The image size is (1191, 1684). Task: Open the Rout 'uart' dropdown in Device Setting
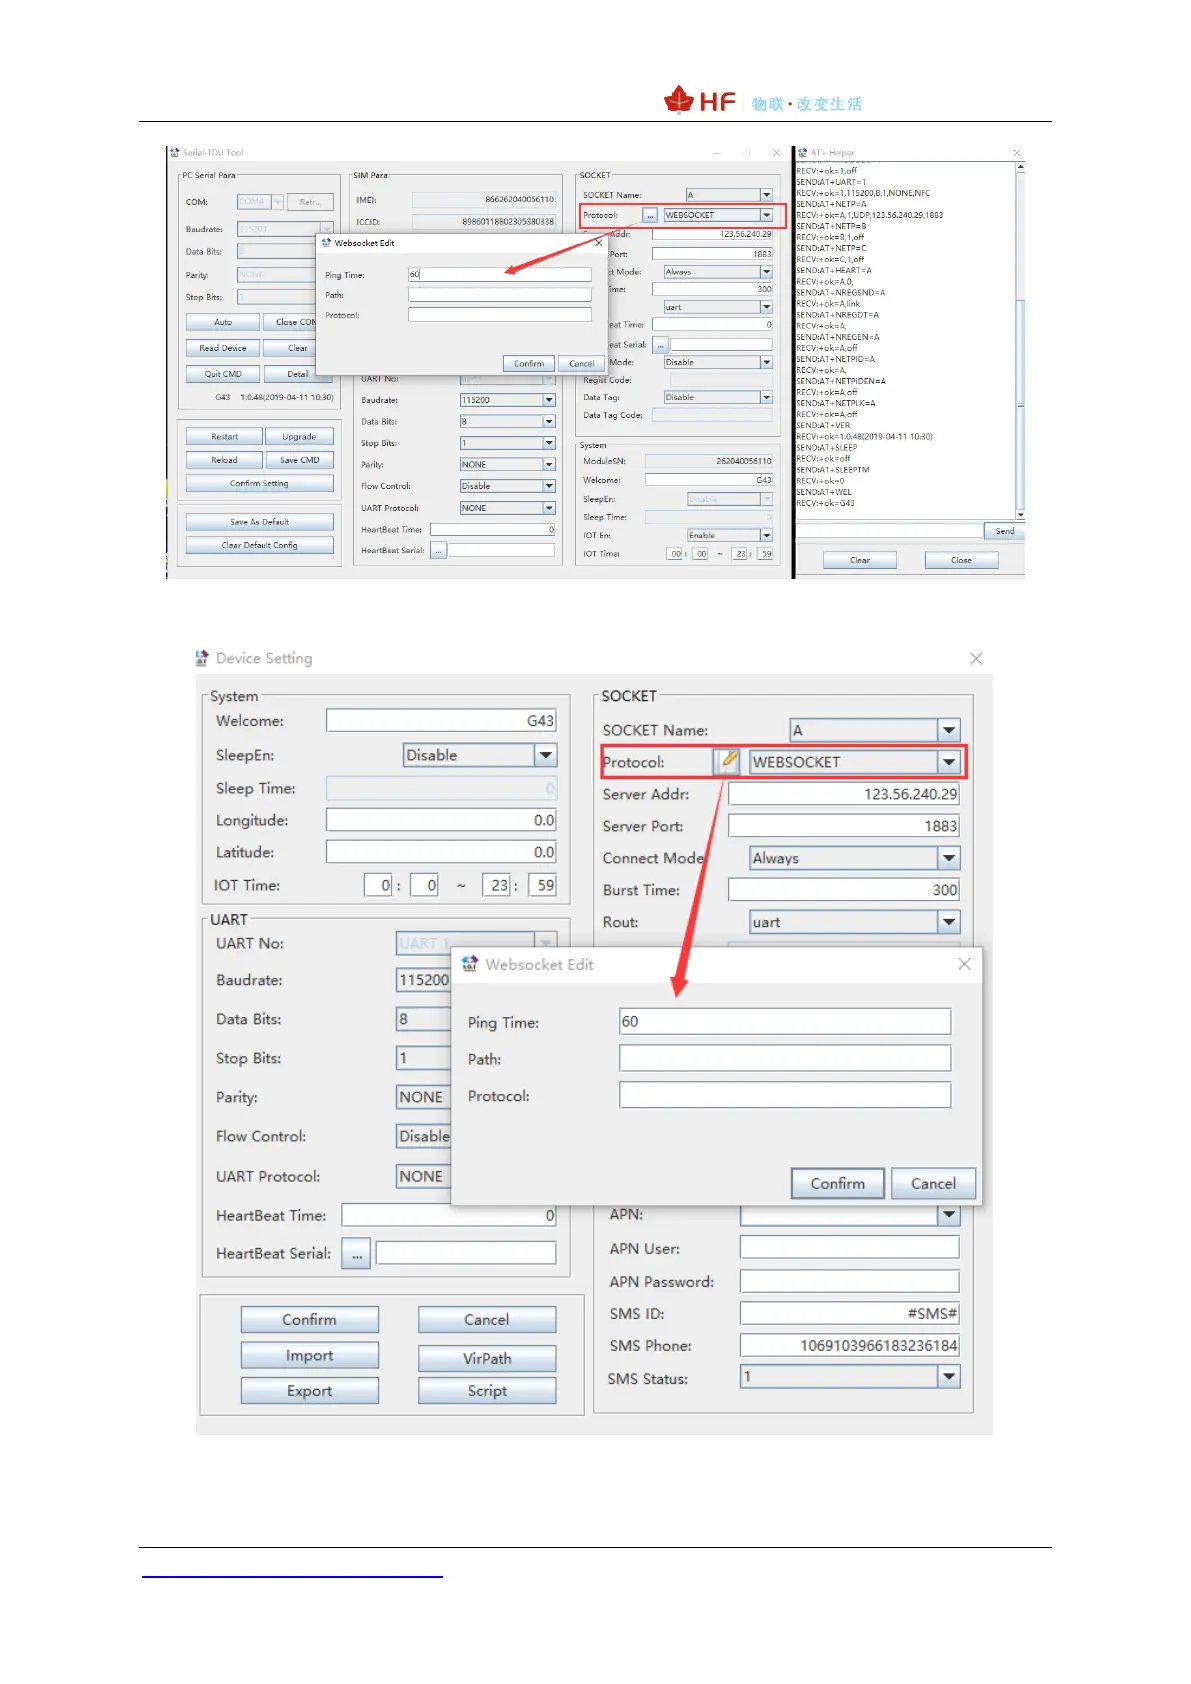[949, 922]
